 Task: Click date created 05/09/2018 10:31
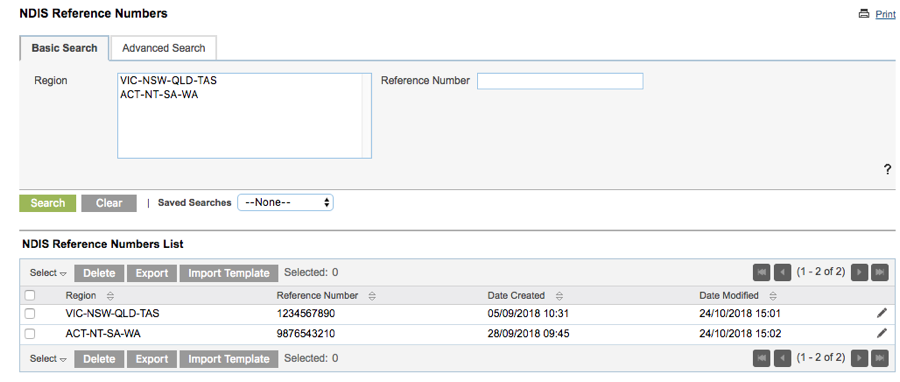[x=528, y=314]
